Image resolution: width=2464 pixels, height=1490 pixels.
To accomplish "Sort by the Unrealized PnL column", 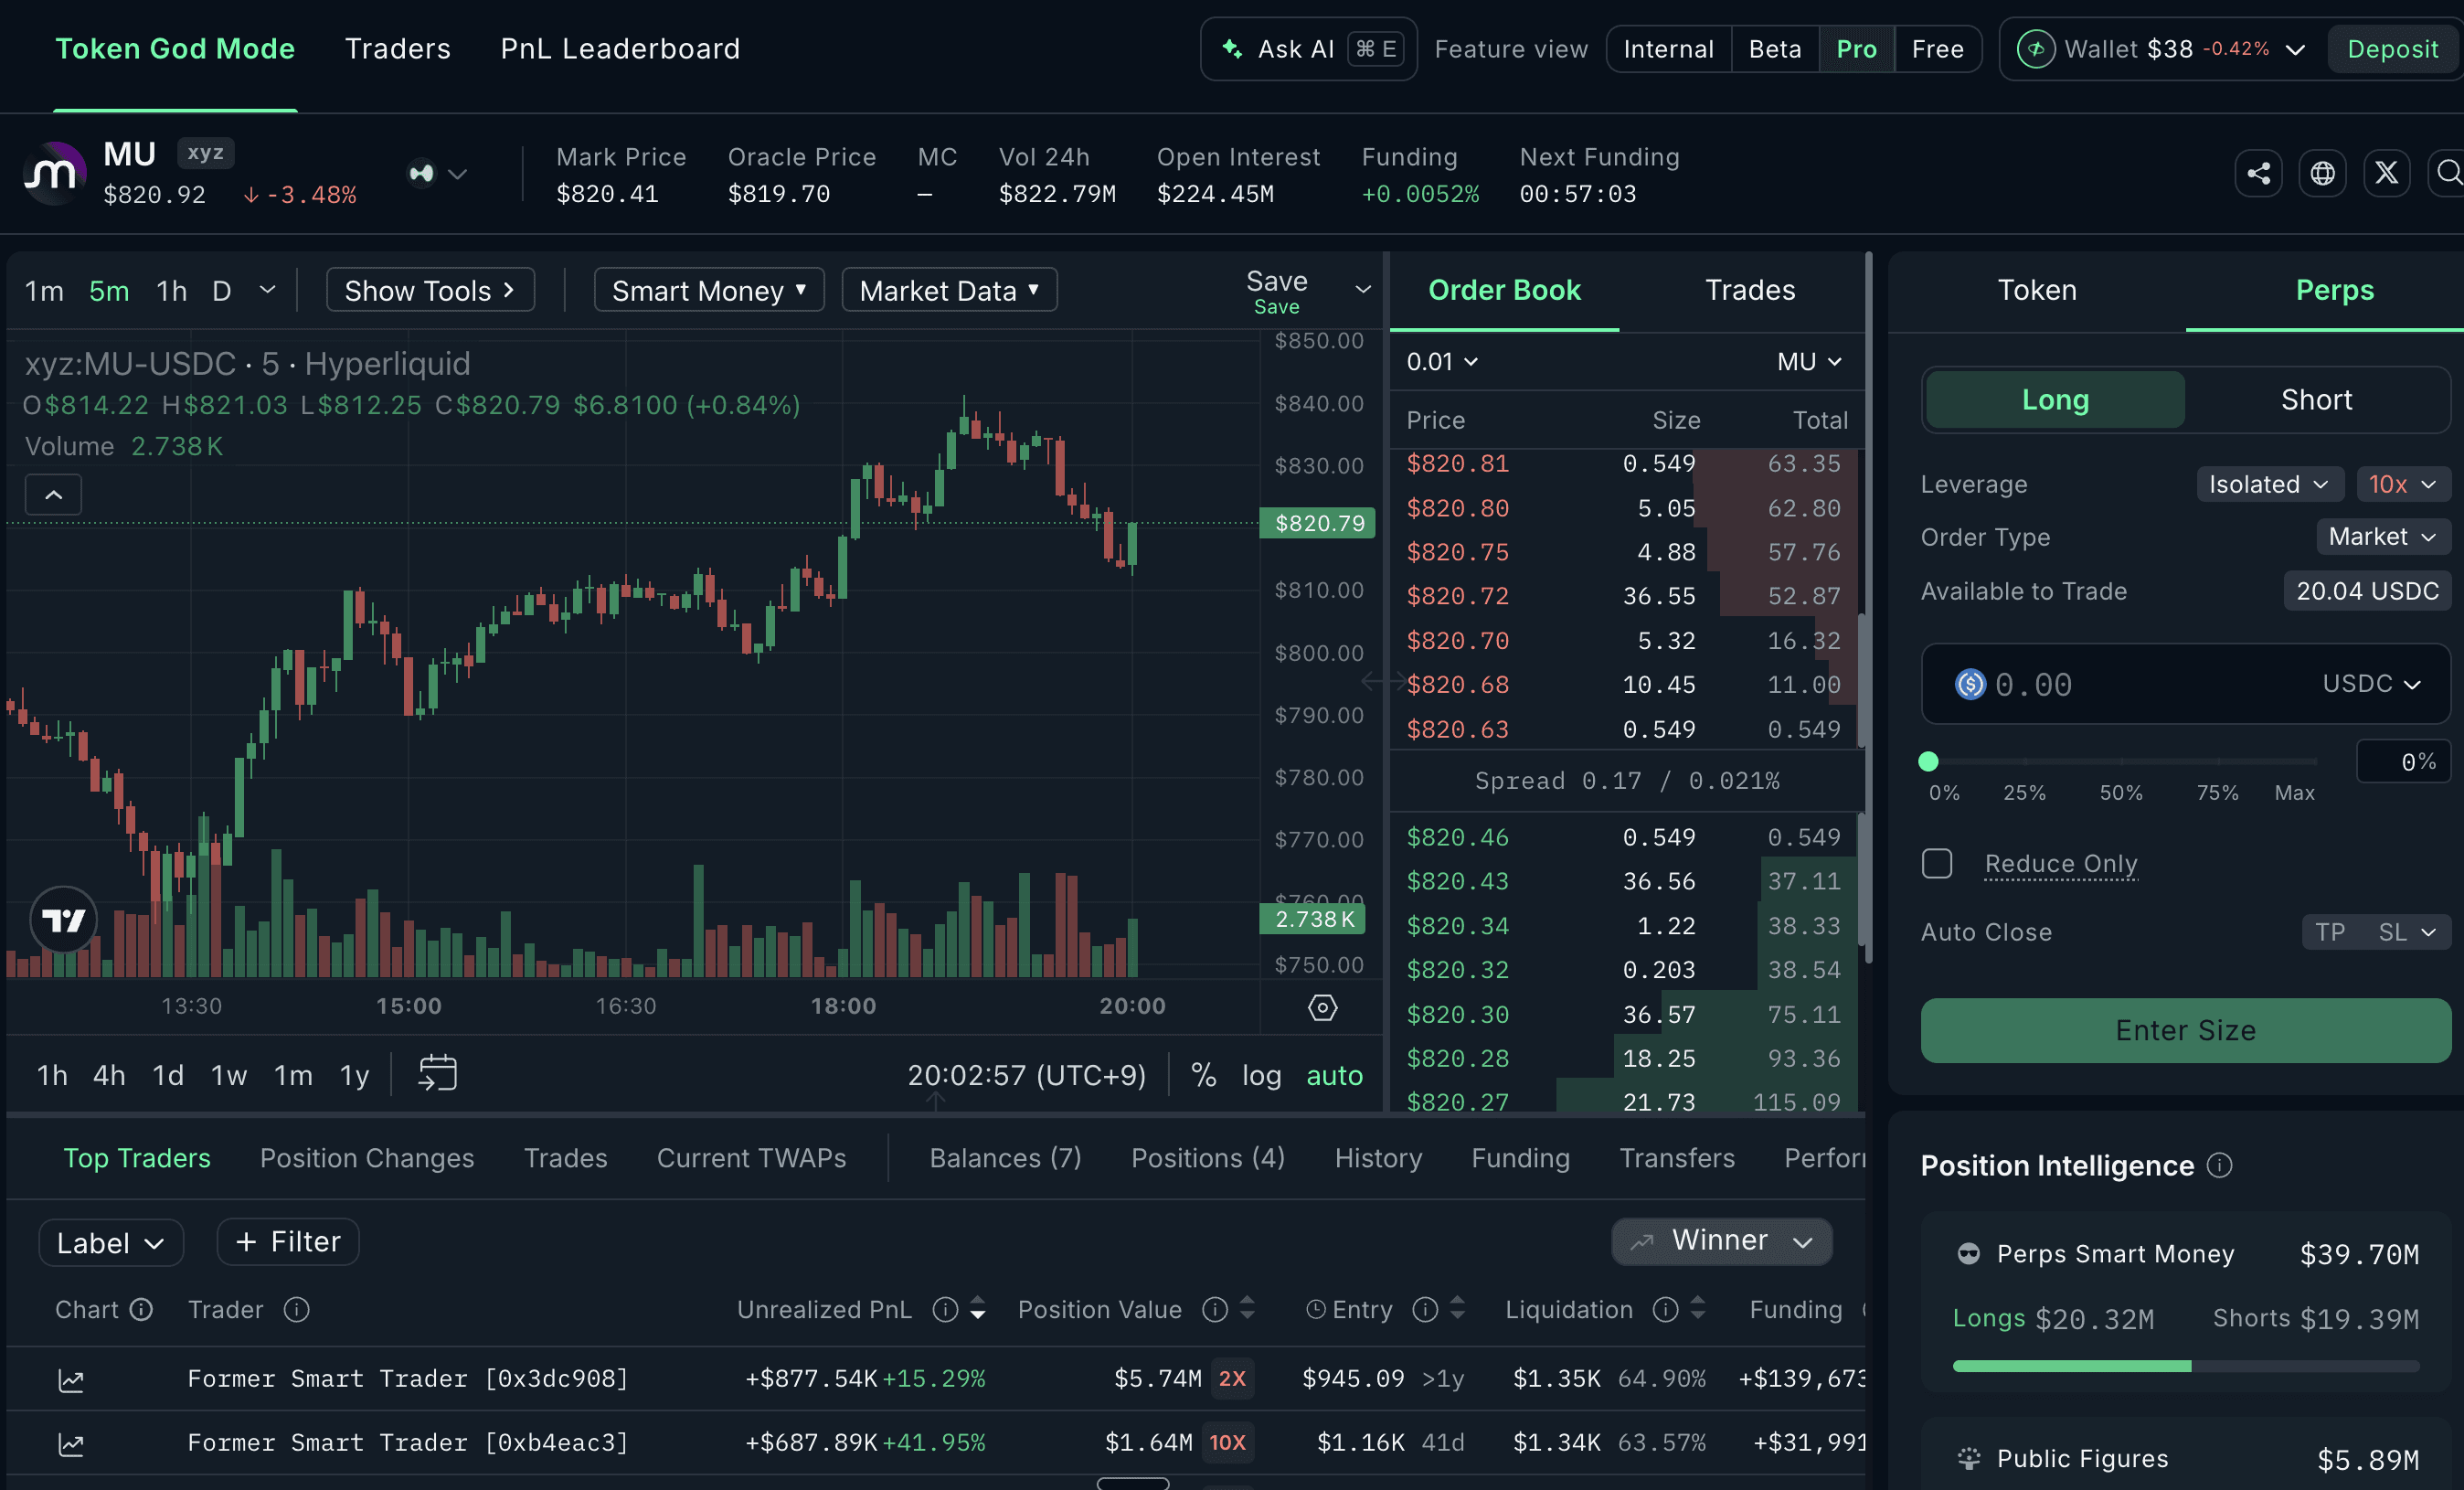I will (977, 1309).
